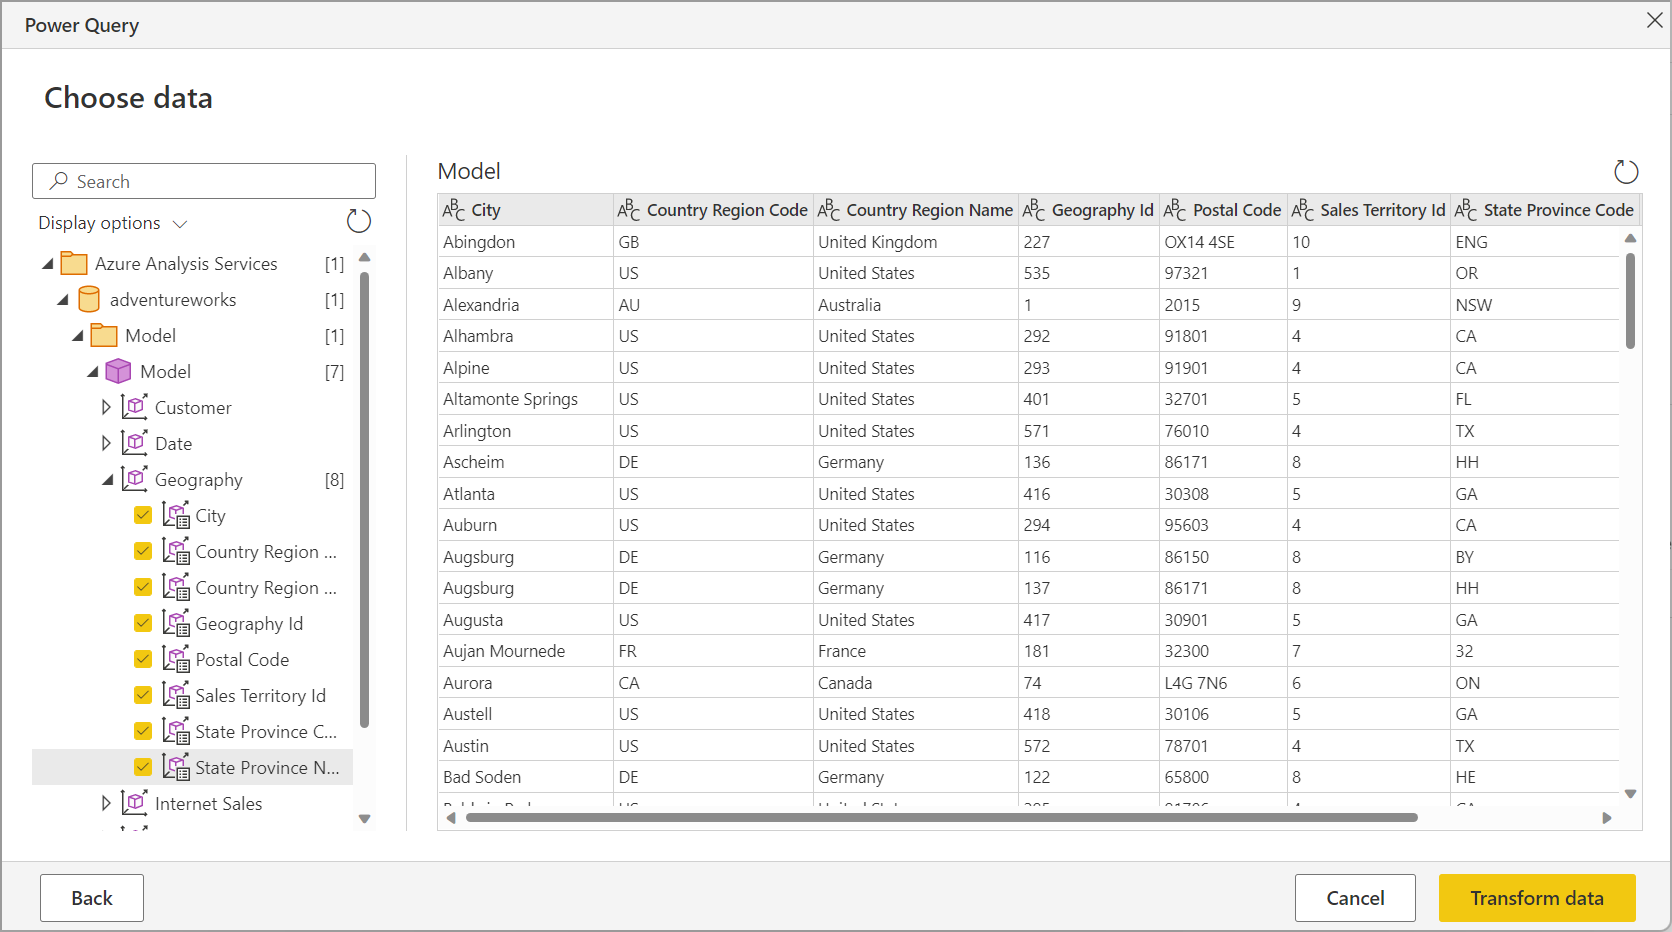Select the L4G 7N6 postal code cell
The height and width of the screenshot is (932, 1672).
[x=1223, y=683]
